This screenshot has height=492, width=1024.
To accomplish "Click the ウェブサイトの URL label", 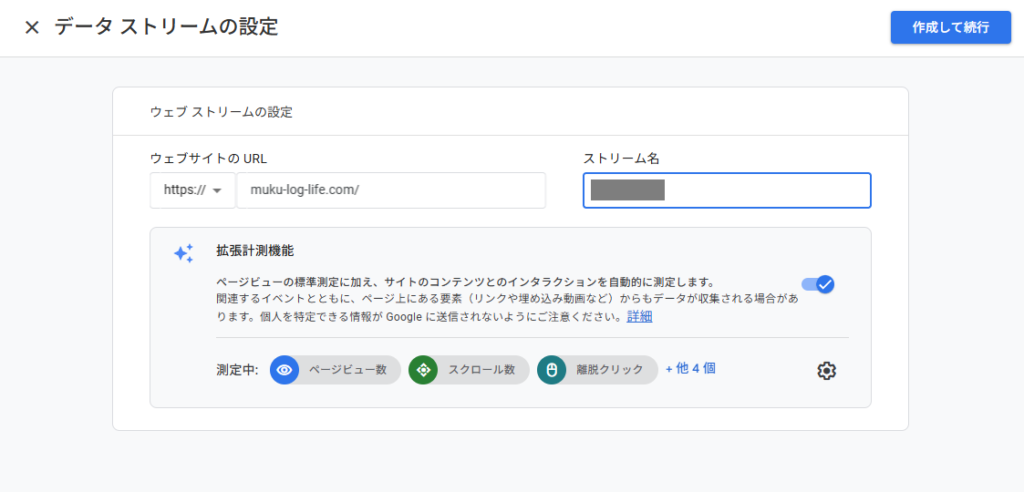I will tap(208, 158).
